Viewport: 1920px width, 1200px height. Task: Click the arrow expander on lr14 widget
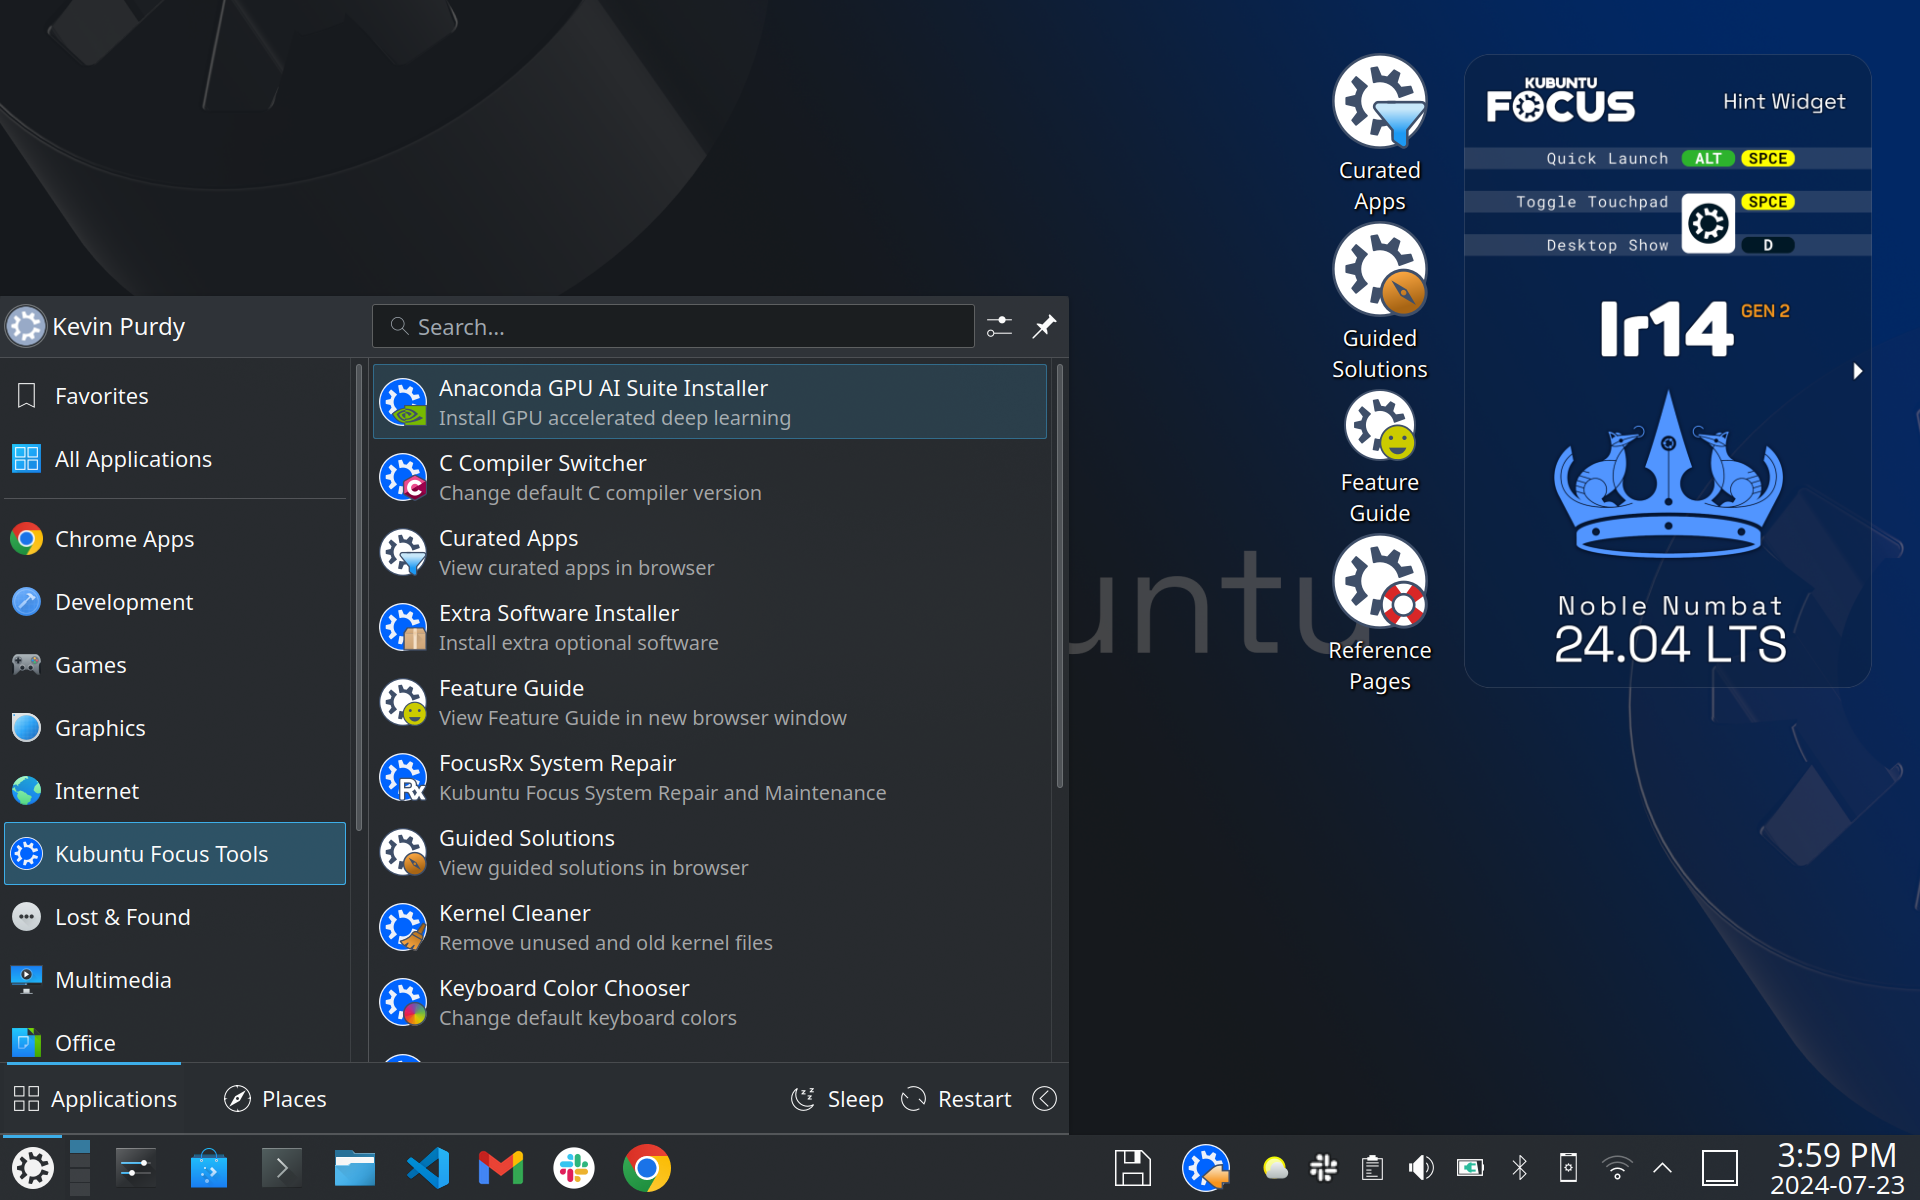[1858, 369]
